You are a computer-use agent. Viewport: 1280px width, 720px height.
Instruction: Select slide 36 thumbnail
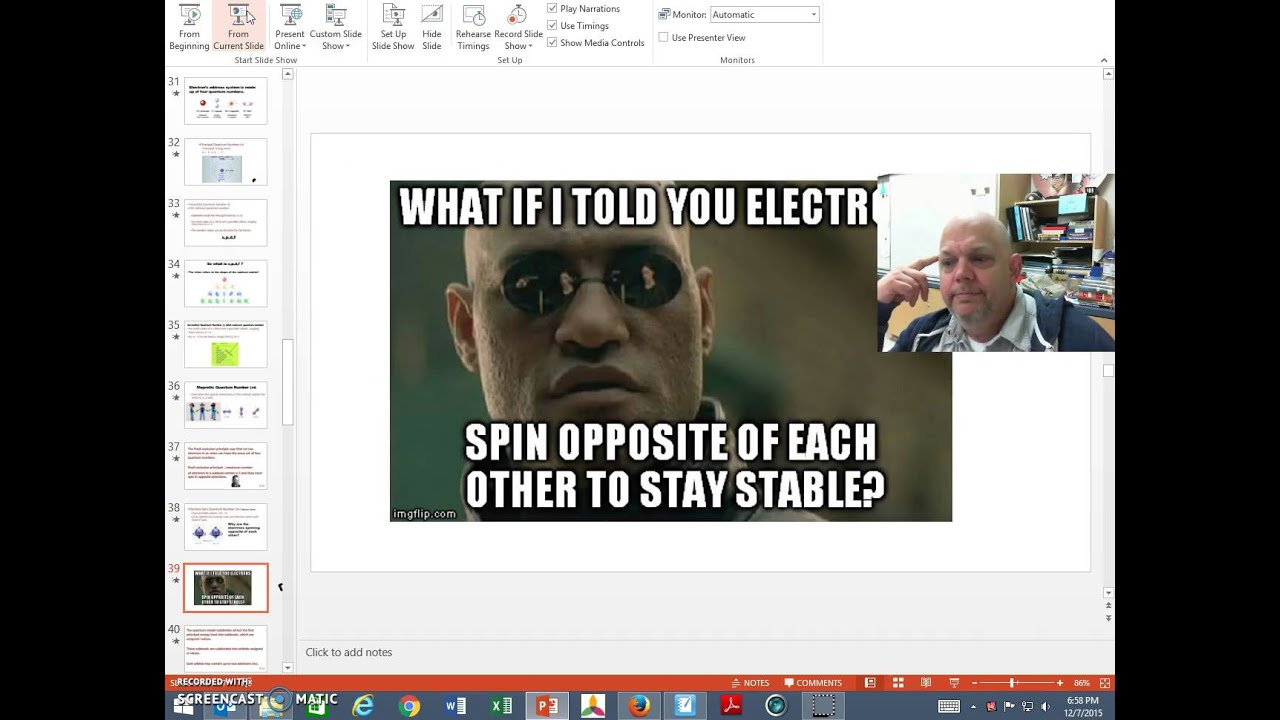226,405
